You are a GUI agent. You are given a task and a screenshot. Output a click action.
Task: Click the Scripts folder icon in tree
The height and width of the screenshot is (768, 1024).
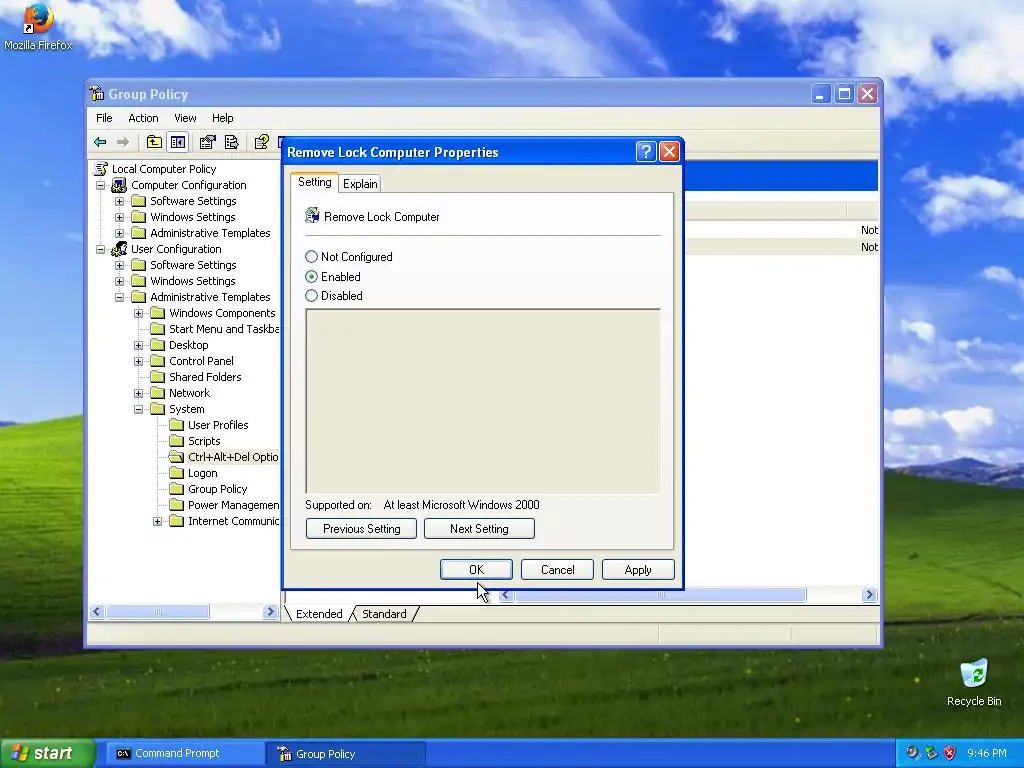[x=176, y=441]
